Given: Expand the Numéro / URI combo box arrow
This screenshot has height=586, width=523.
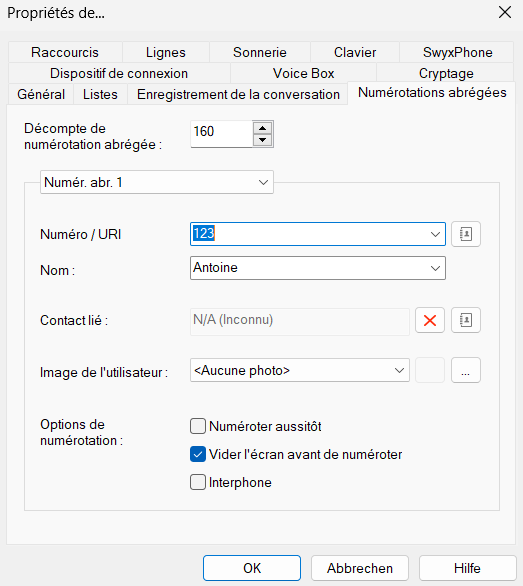Looking at the screenshot, I should 435,234.
